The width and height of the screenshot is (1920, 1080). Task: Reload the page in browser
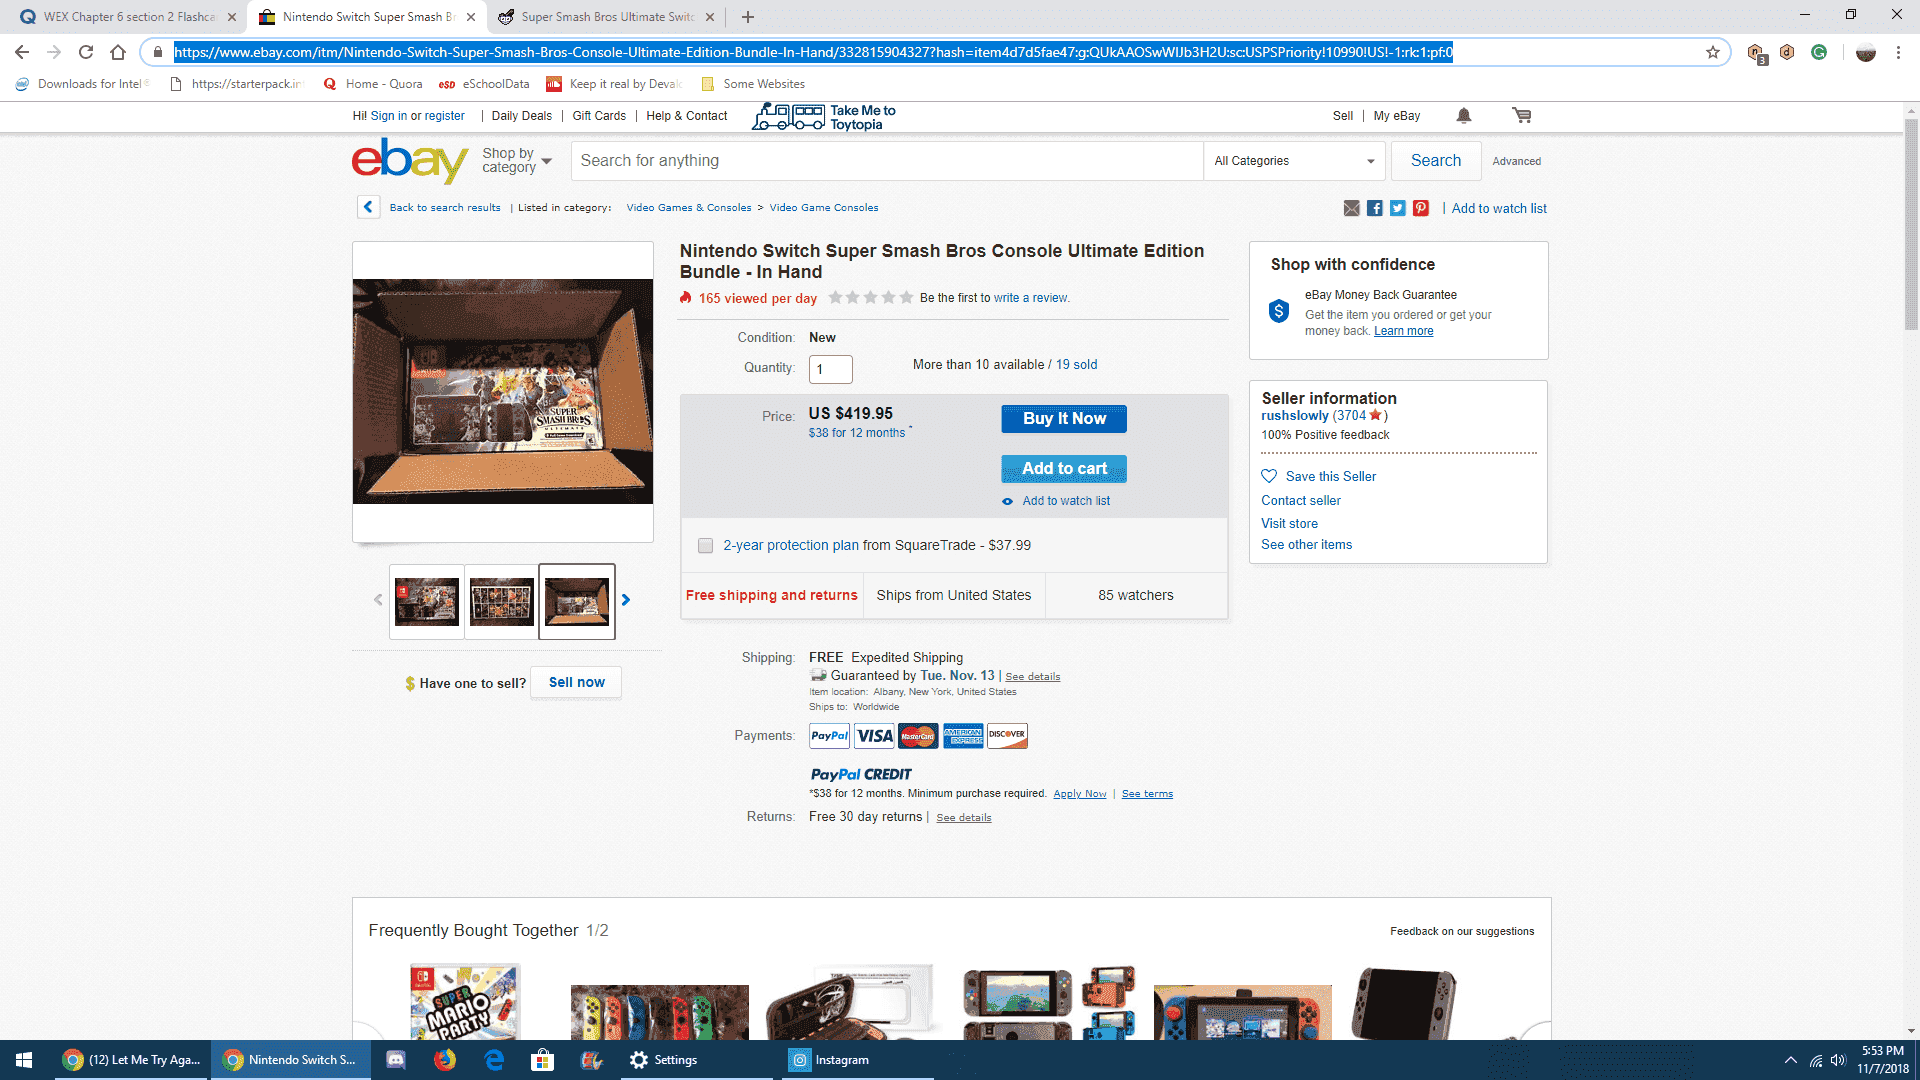tap(86, 52)
